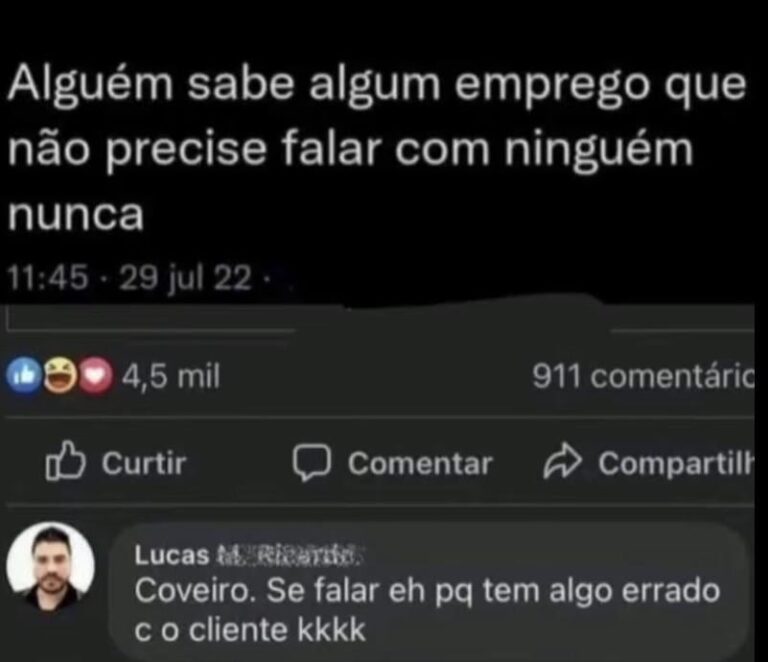The height and width of the screenshot is (662, 768).
Task: Click the red heart Love reaction icon
Action: 96,376
